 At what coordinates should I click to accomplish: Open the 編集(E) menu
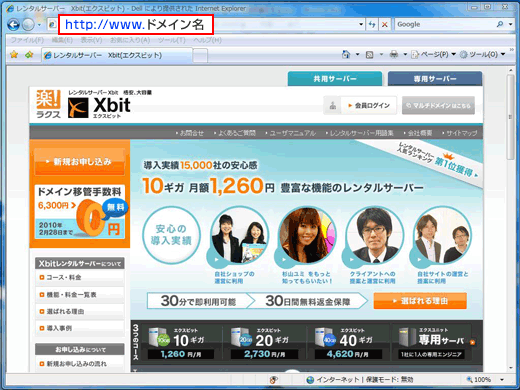pyautogui.click(x=62, y=40)
